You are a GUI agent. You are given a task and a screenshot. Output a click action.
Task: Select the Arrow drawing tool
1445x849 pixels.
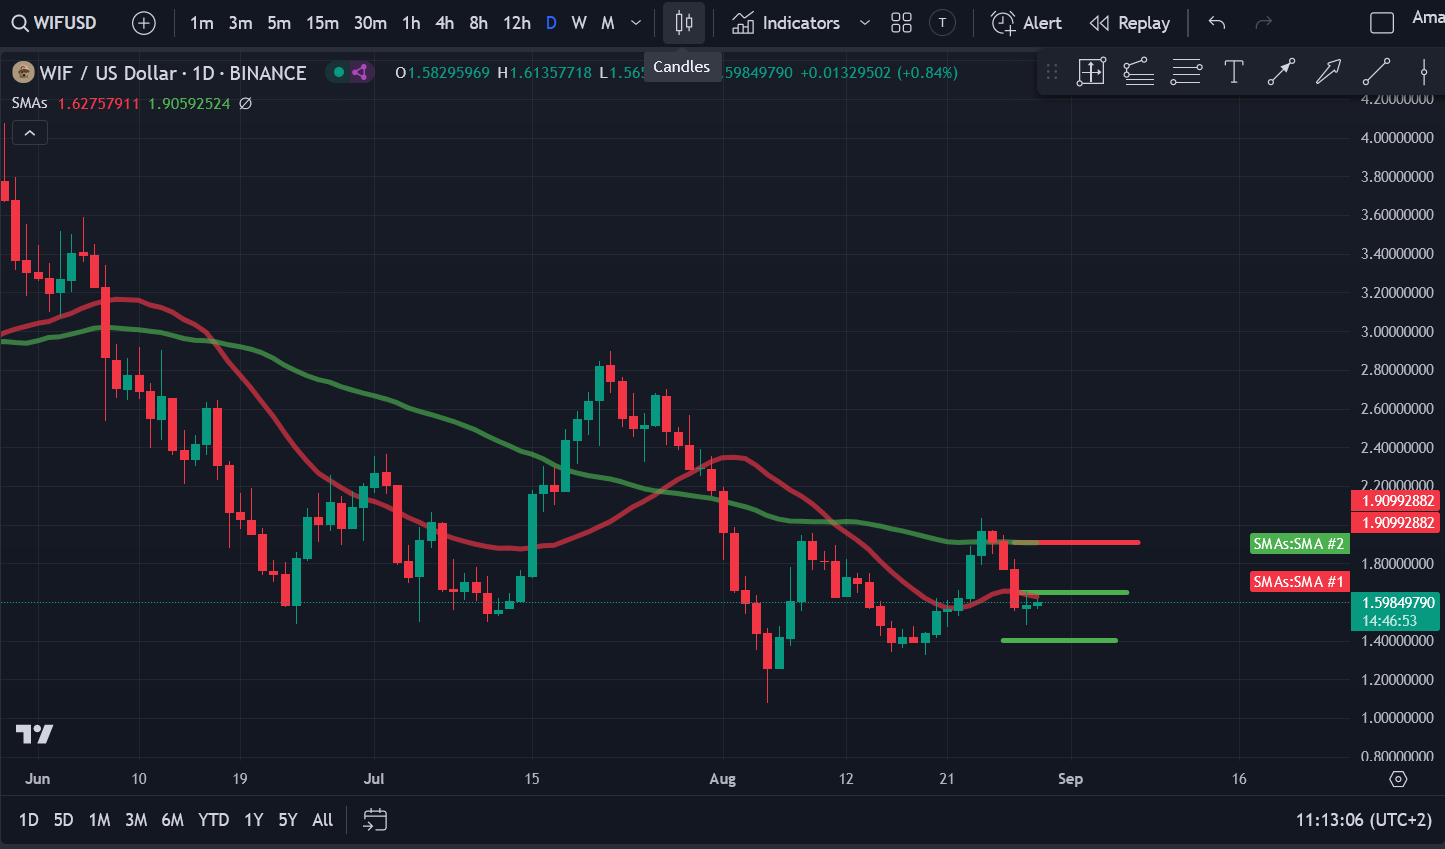click(1328, 72)
